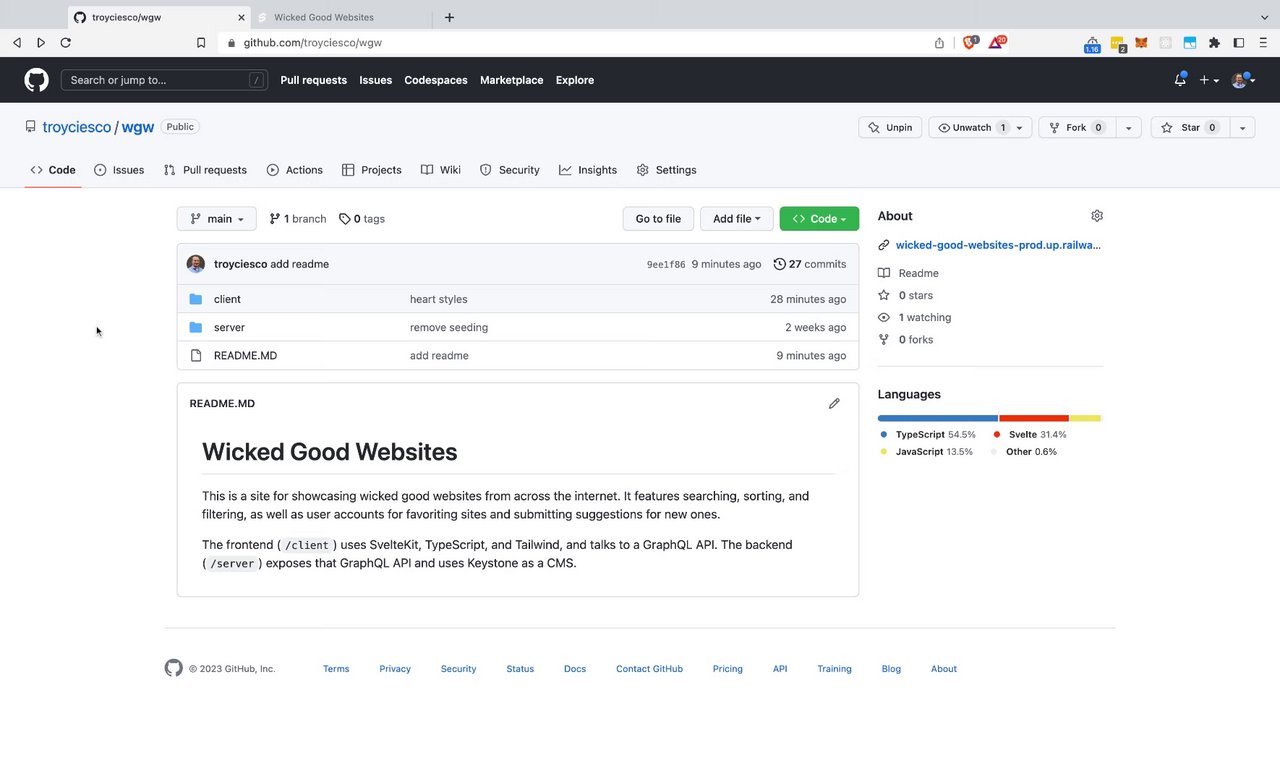1280x781 pixels.
Task: Open the 27 commits history
Action: tap(810, 264)
